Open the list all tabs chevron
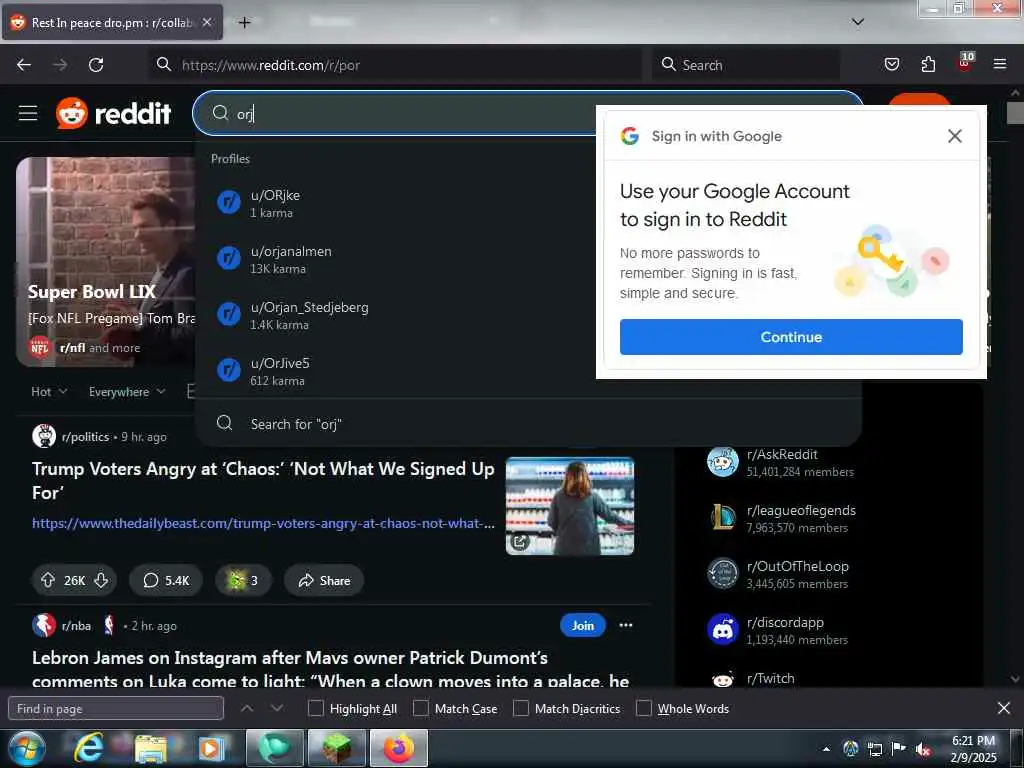 (x=858, y=22)
